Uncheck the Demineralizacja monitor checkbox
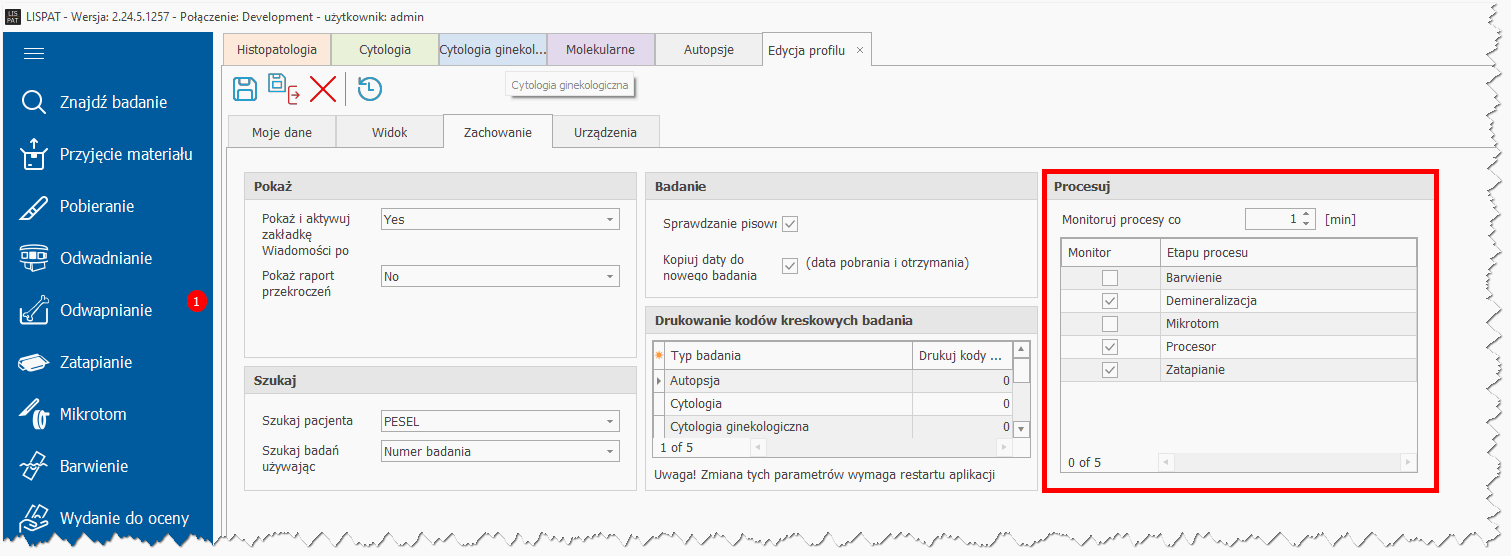Viewport: 1511px width, 556px height. [1110, 301]
